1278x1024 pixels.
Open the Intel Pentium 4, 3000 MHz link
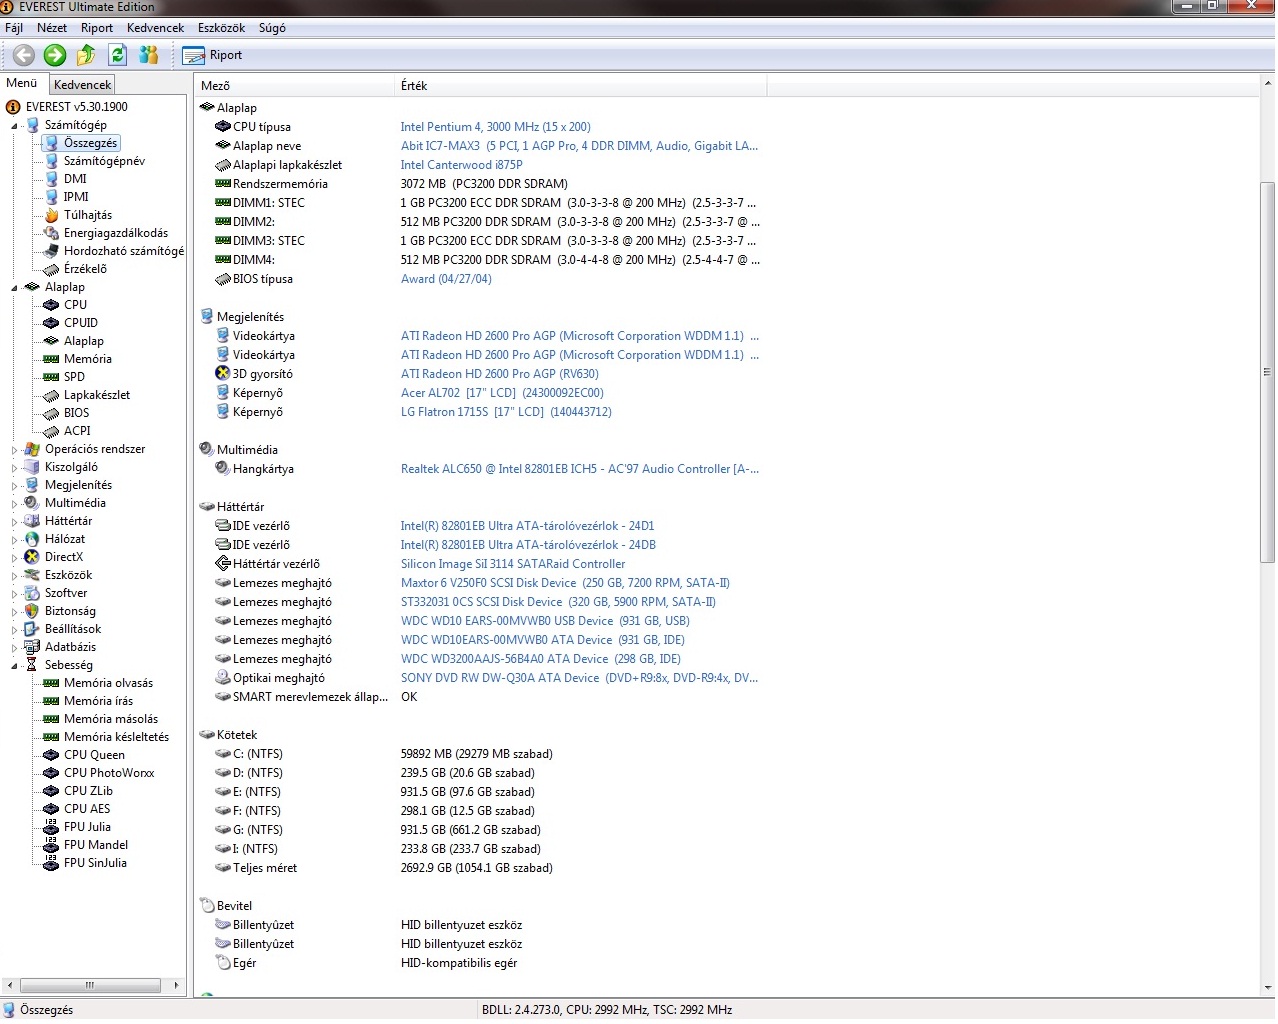[x=496, y=127]
